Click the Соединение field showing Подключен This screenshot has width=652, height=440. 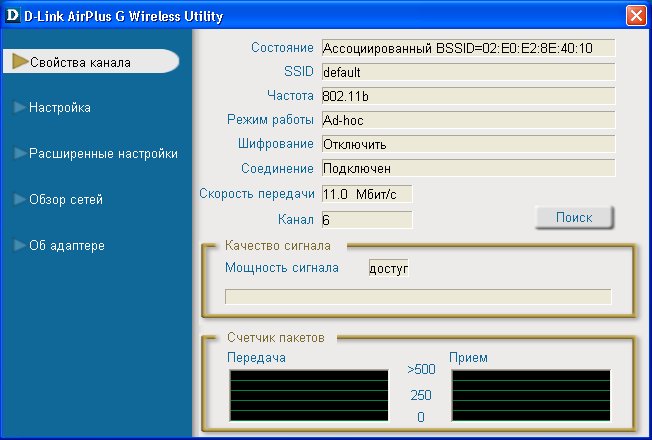click(x=468, y=168)
